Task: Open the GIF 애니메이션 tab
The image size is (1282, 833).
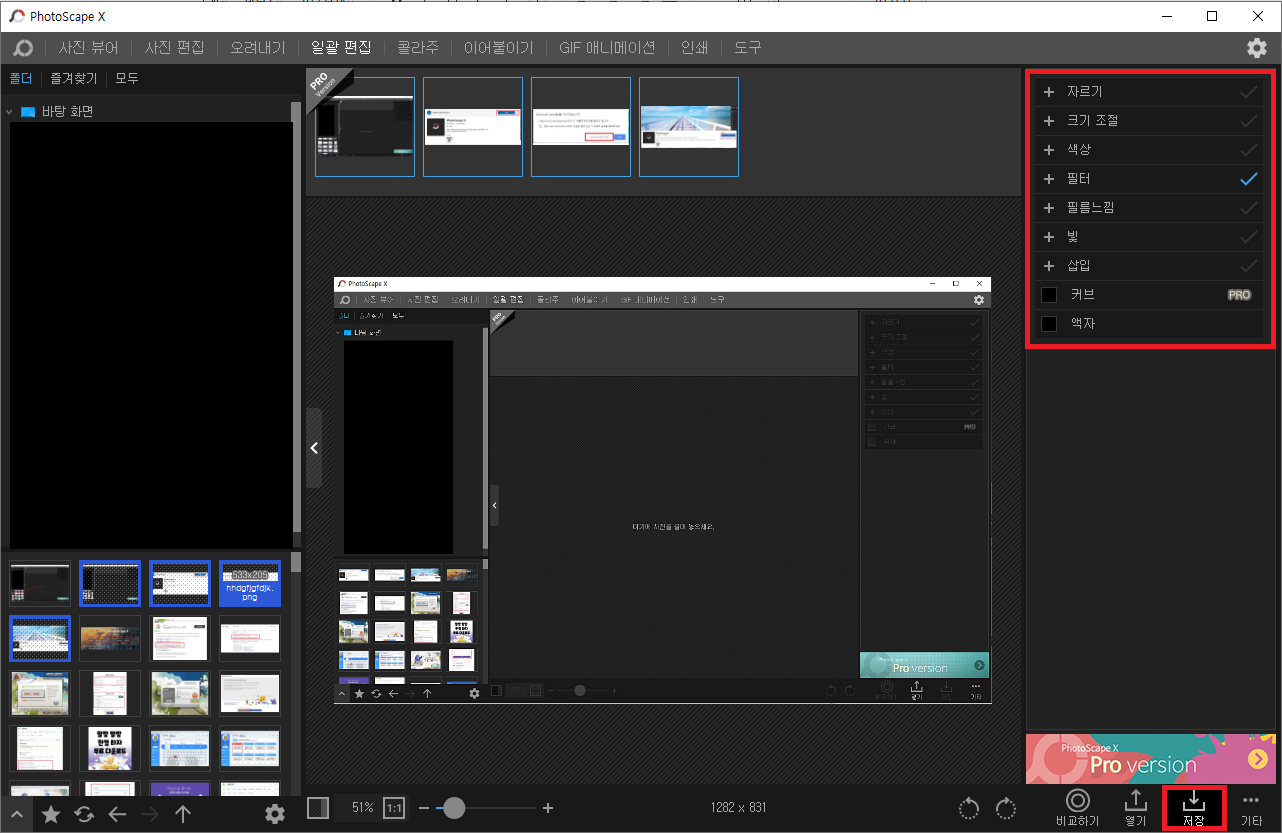Action: tap(607, 48)
